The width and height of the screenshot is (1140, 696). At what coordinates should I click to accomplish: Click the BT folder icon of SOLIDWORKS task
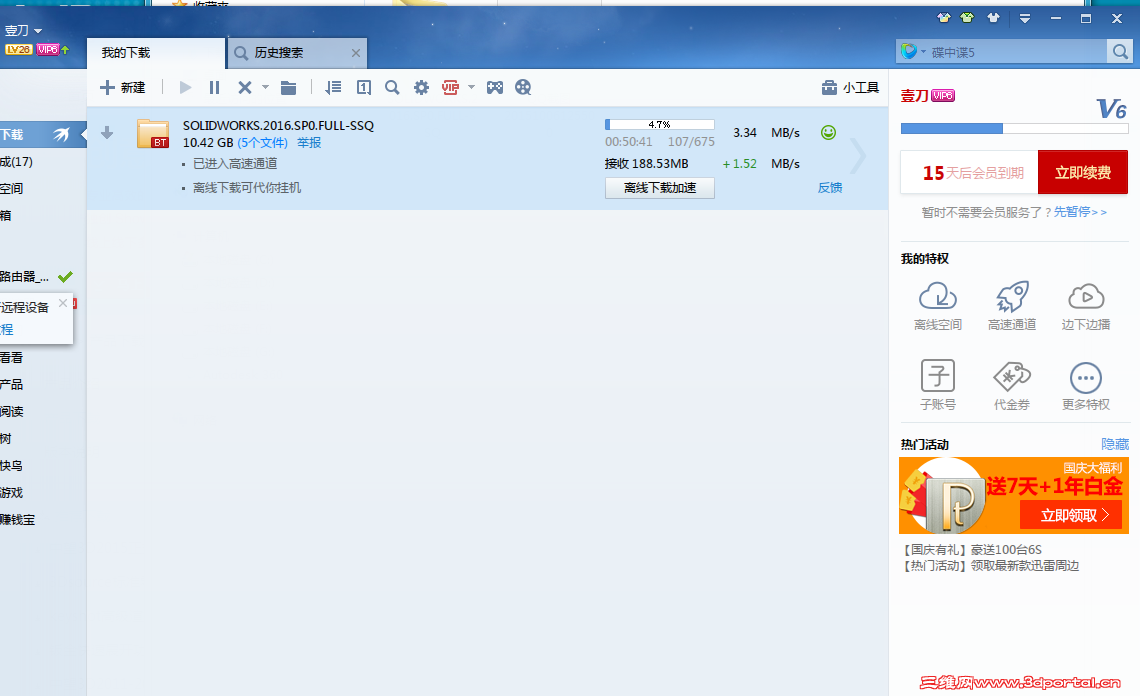coord(153,134)
